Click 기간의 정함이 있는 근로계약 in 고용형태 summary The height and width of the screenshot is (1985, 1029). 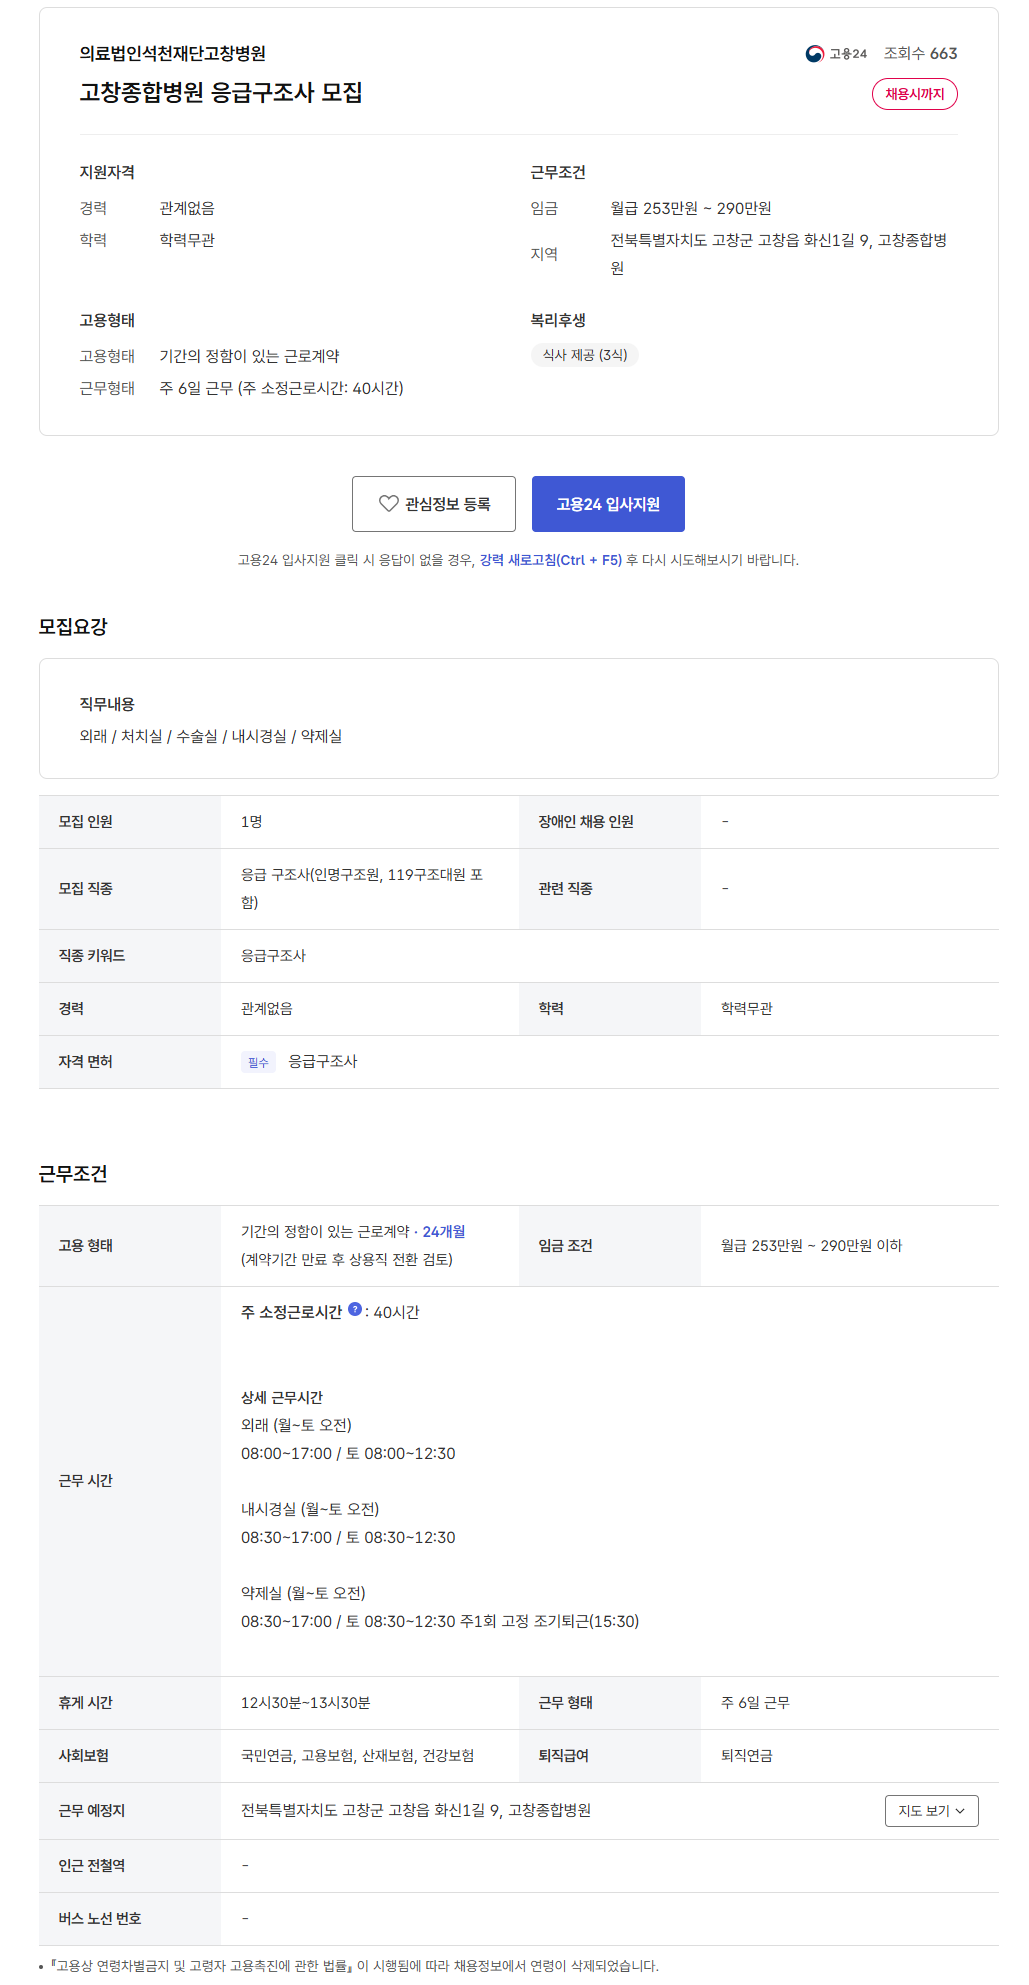pos(250,356)
